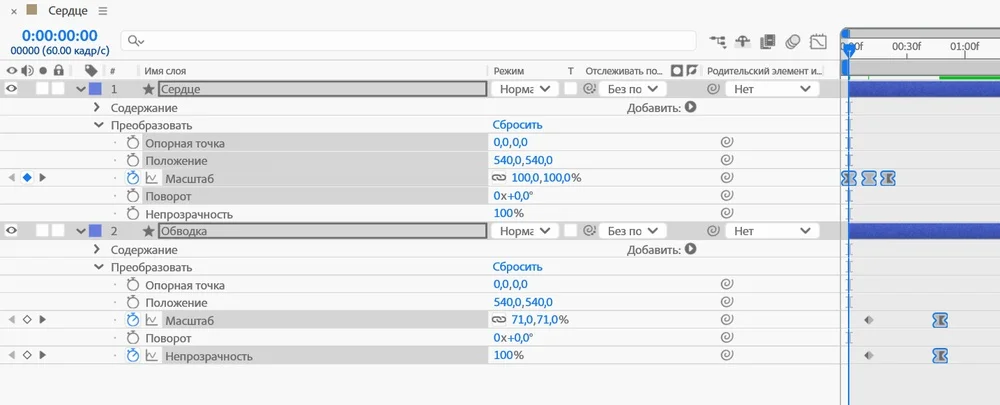Screen dimensions: 1000x405
Task: Toggle the shy layers switch icon
Action: 743,42
